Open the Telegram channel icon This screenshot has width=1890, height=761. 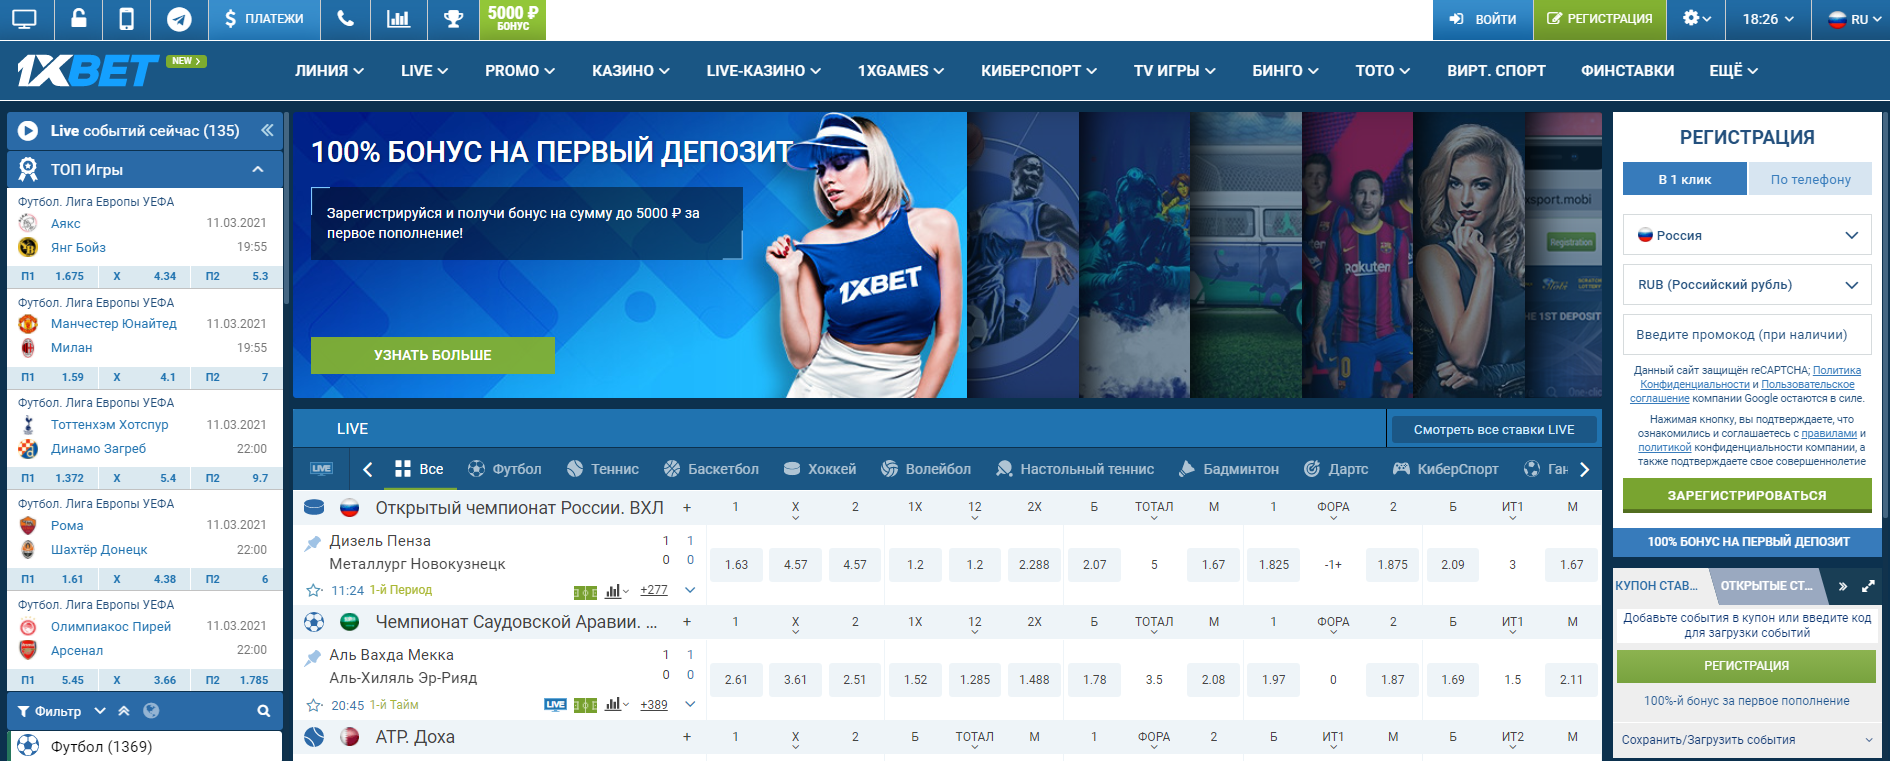coord(179,19)
